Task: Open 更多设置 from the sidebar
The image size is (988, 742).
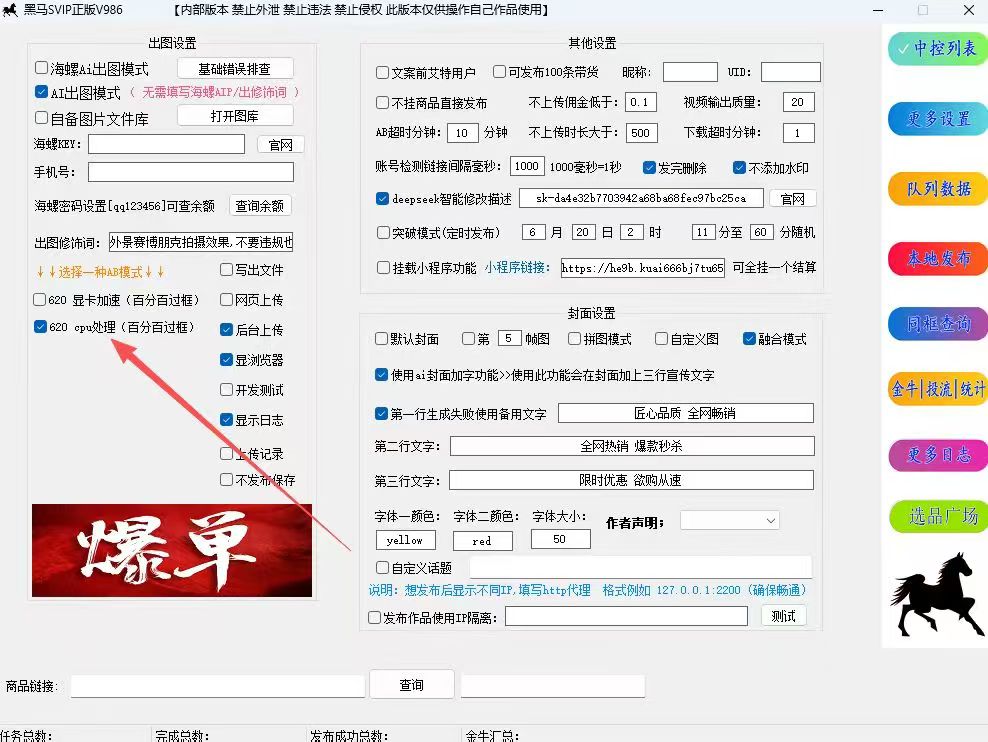Action: click(938, 118)
